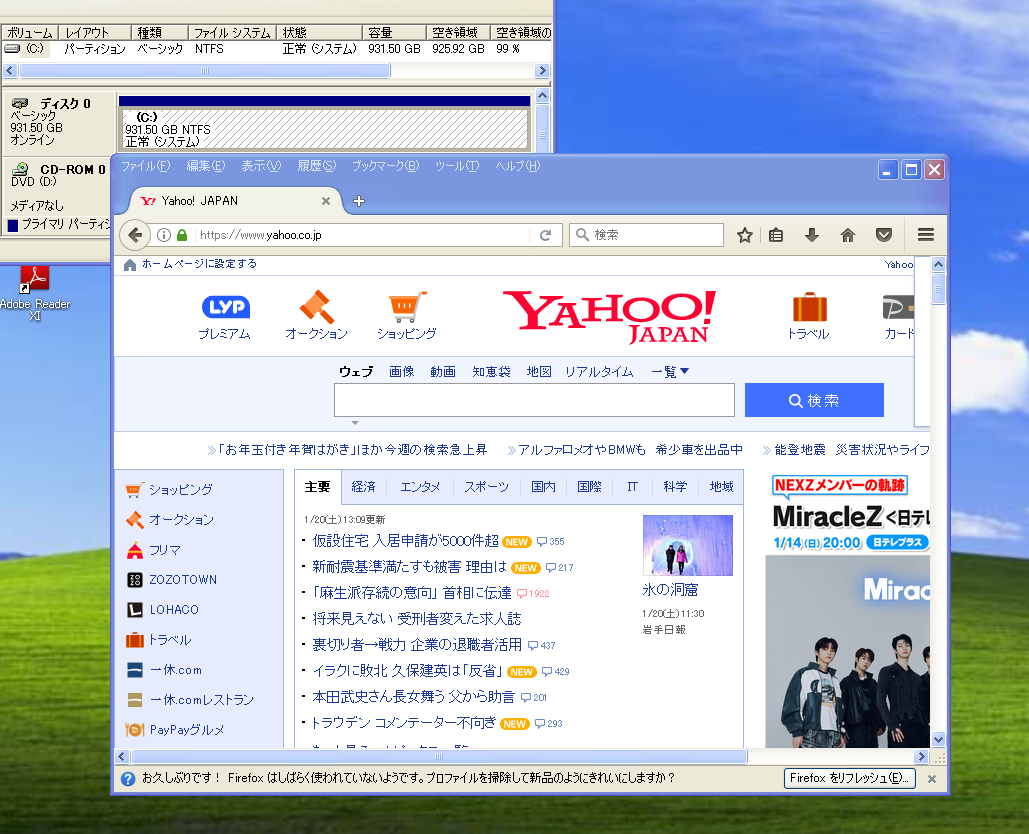
Task: Expand the 一覧 dropdown in search categories
Action: (669, 372)
